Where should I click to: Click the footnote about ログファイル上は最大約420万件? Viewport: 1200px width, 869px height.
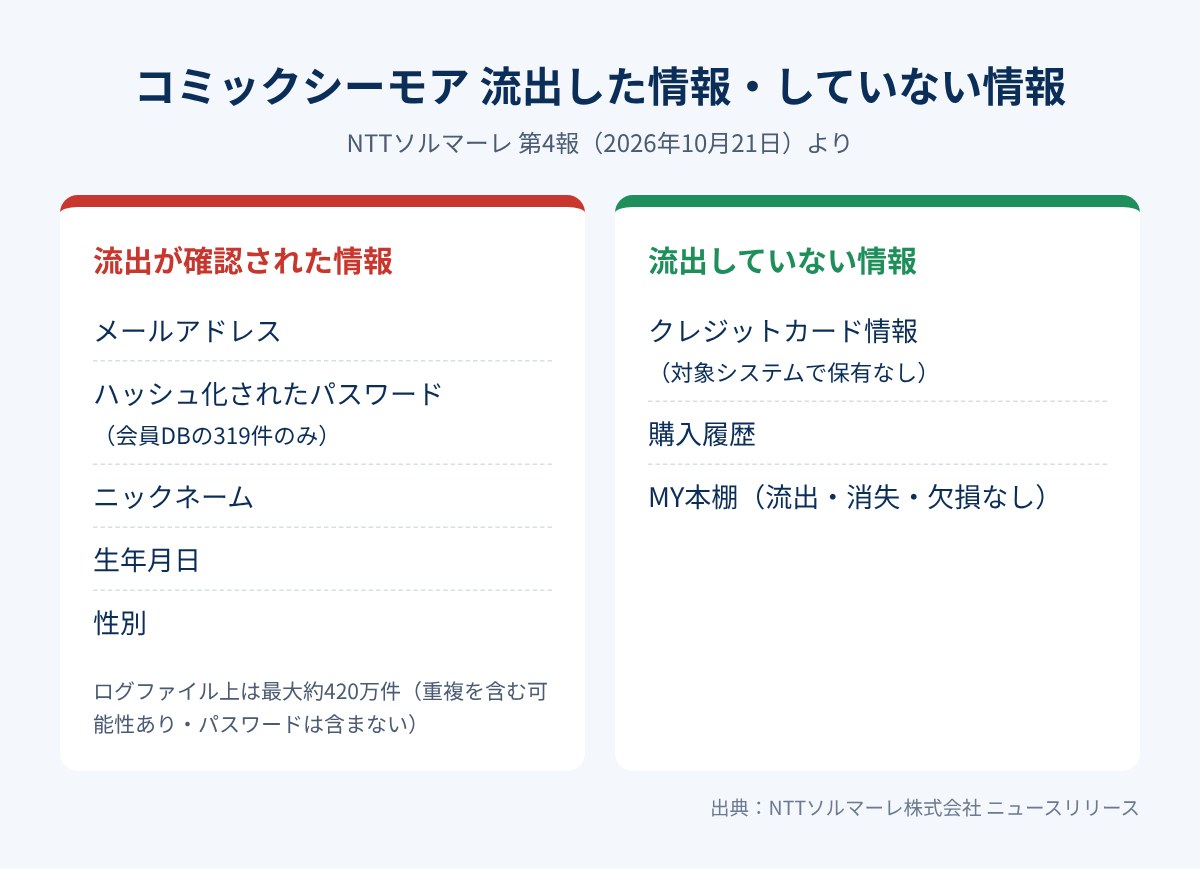pyautogui.click(x=322, y=707)
